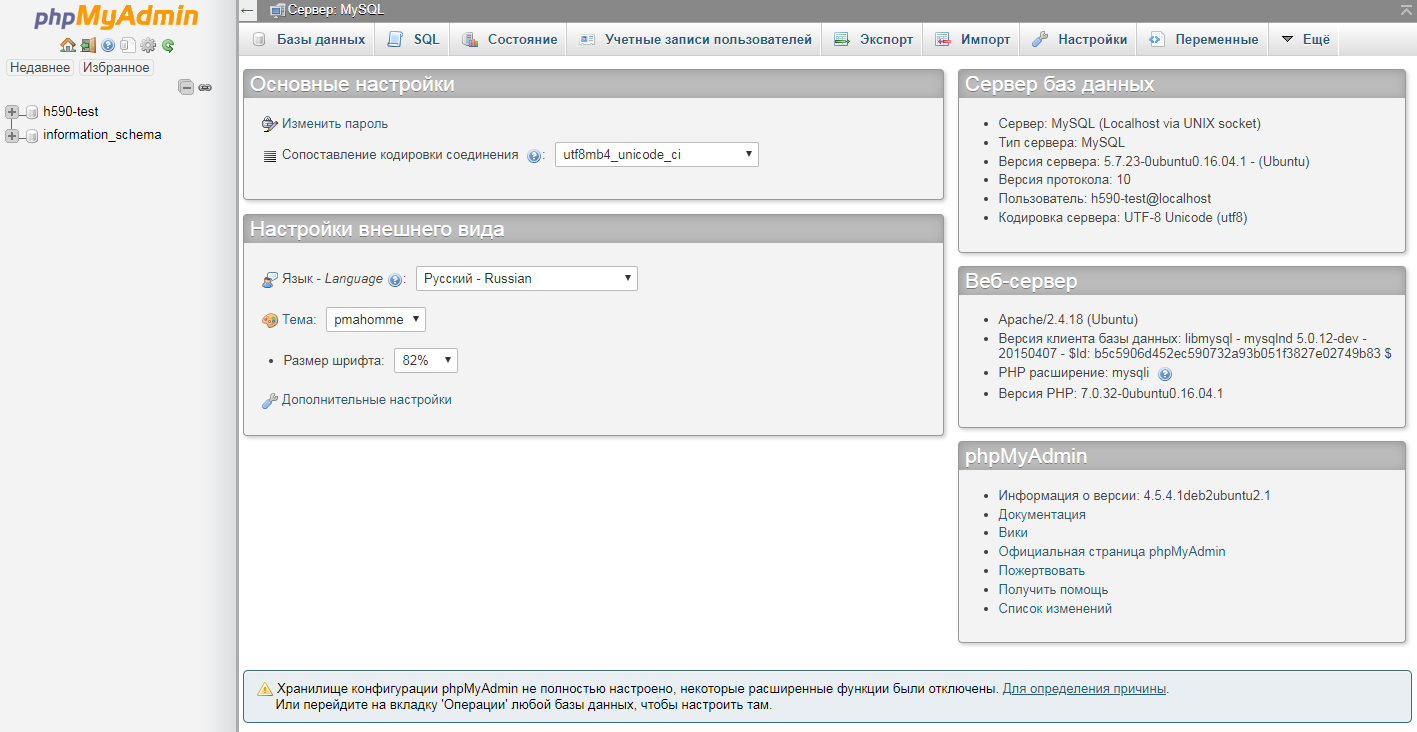The height and width of the screenshot is (732, 1417).
Task: Click Сервер: MySQL breadcrumb link
Action: [336, 10]
